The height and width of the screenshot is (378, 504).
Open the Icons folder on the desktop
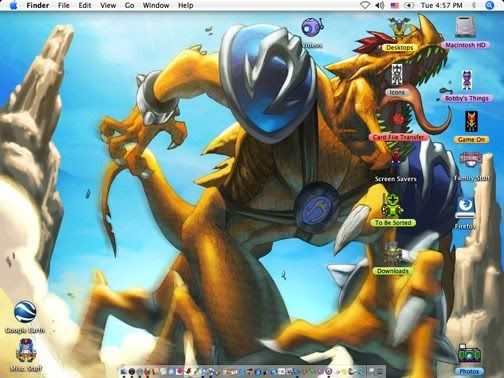(x=397, y=75)
